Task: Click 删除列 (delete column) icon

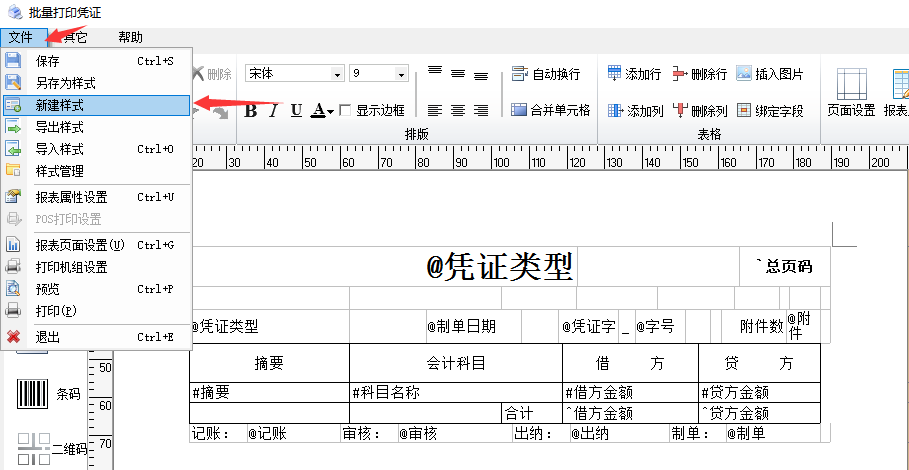Action: pos(700,110)
